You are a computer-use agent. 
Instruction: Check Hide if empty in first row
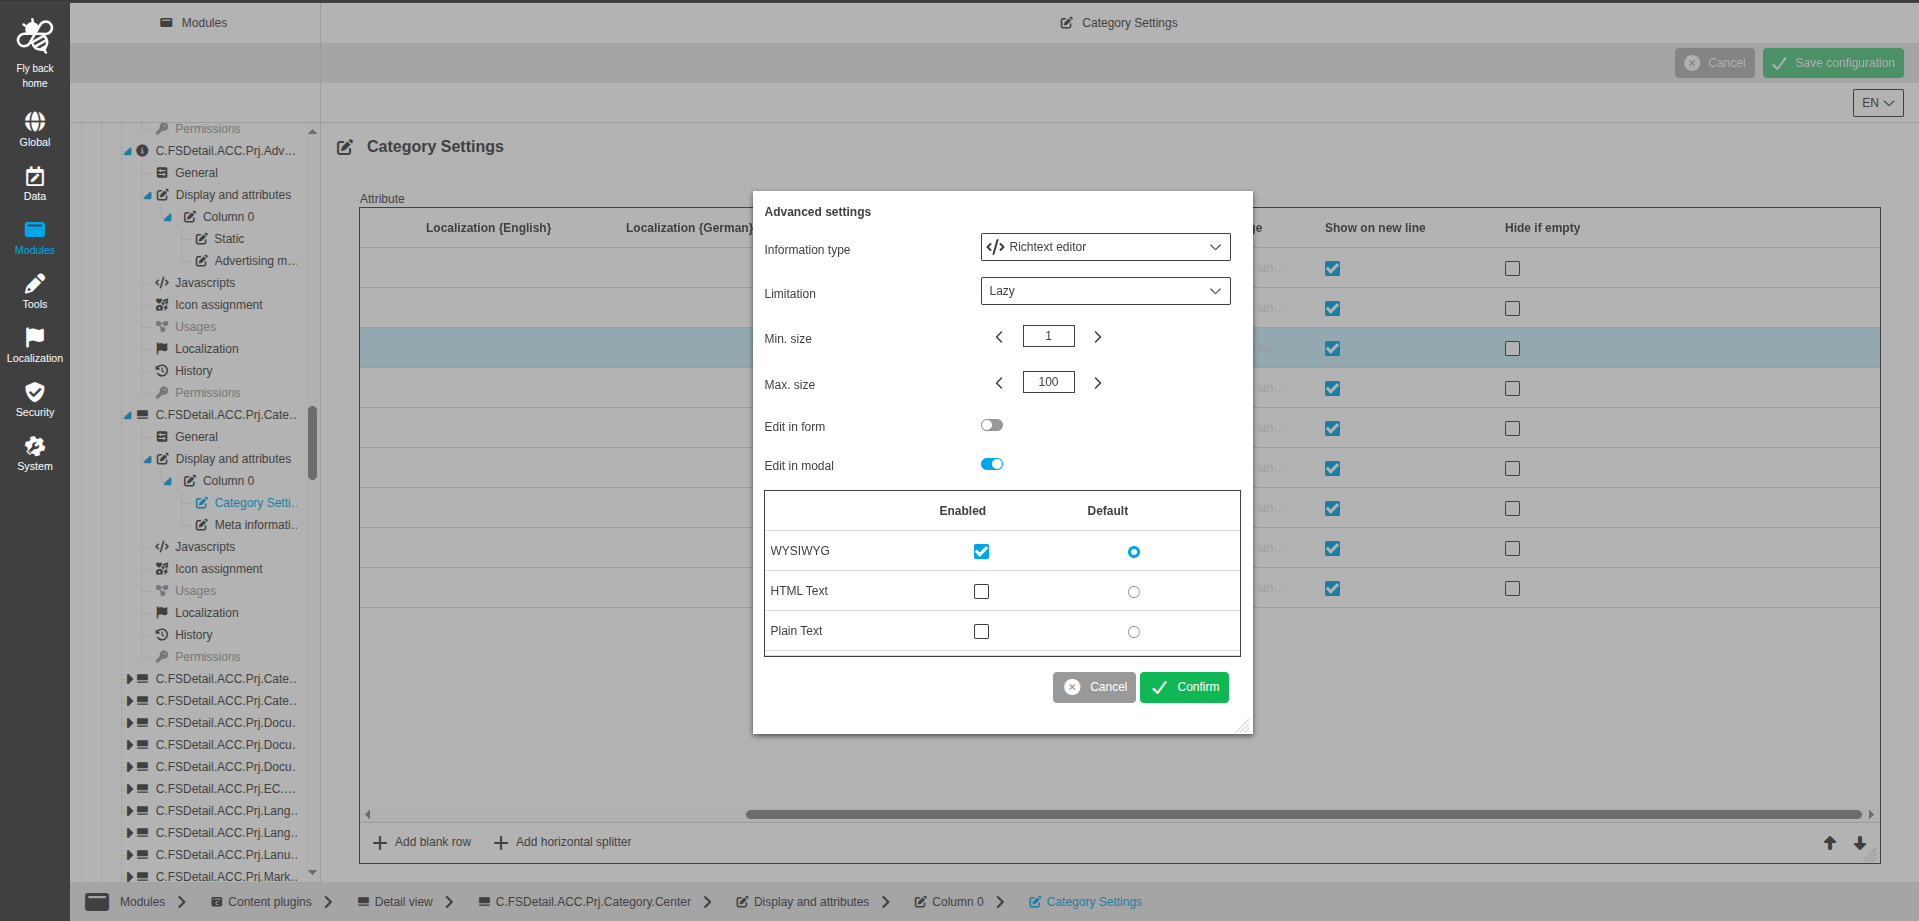point(1512,268)
